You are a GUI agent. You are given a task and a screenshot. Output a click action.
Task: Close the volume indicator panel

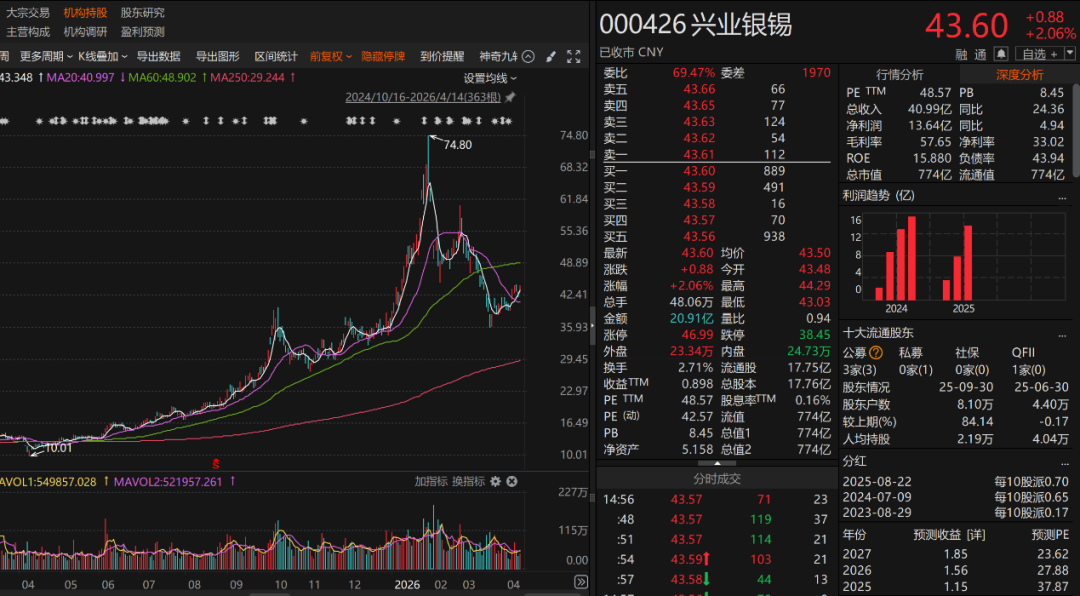(512, 482)
